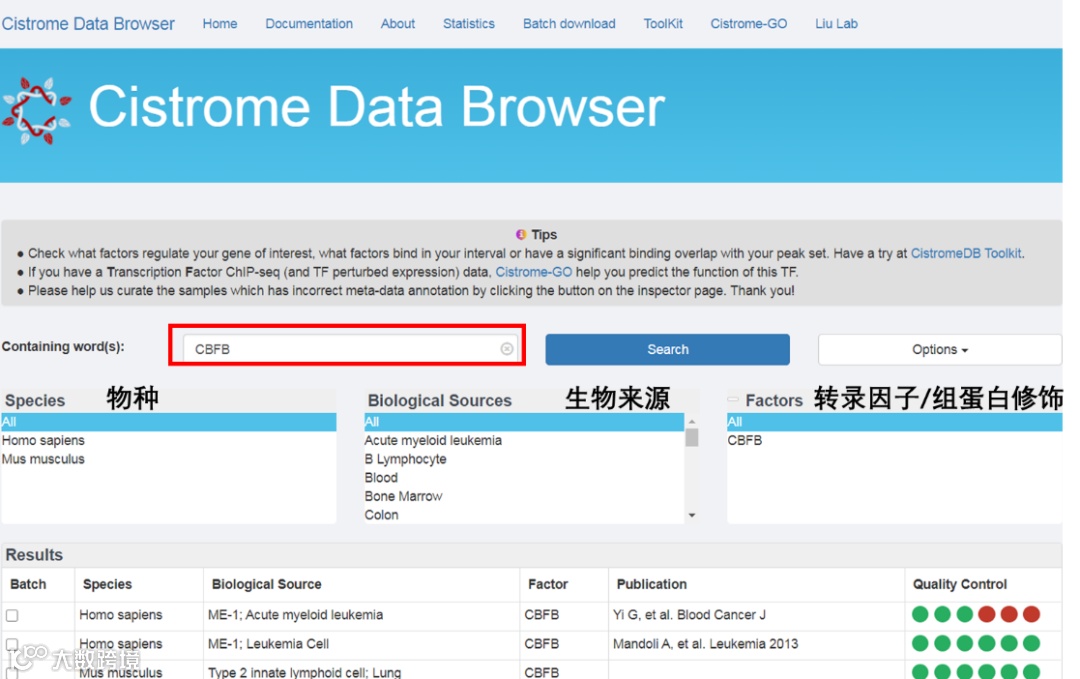The width and height of the screenshot is (1080, 679).
Task: Click the Tips info icon
Action: pos(521,235)
